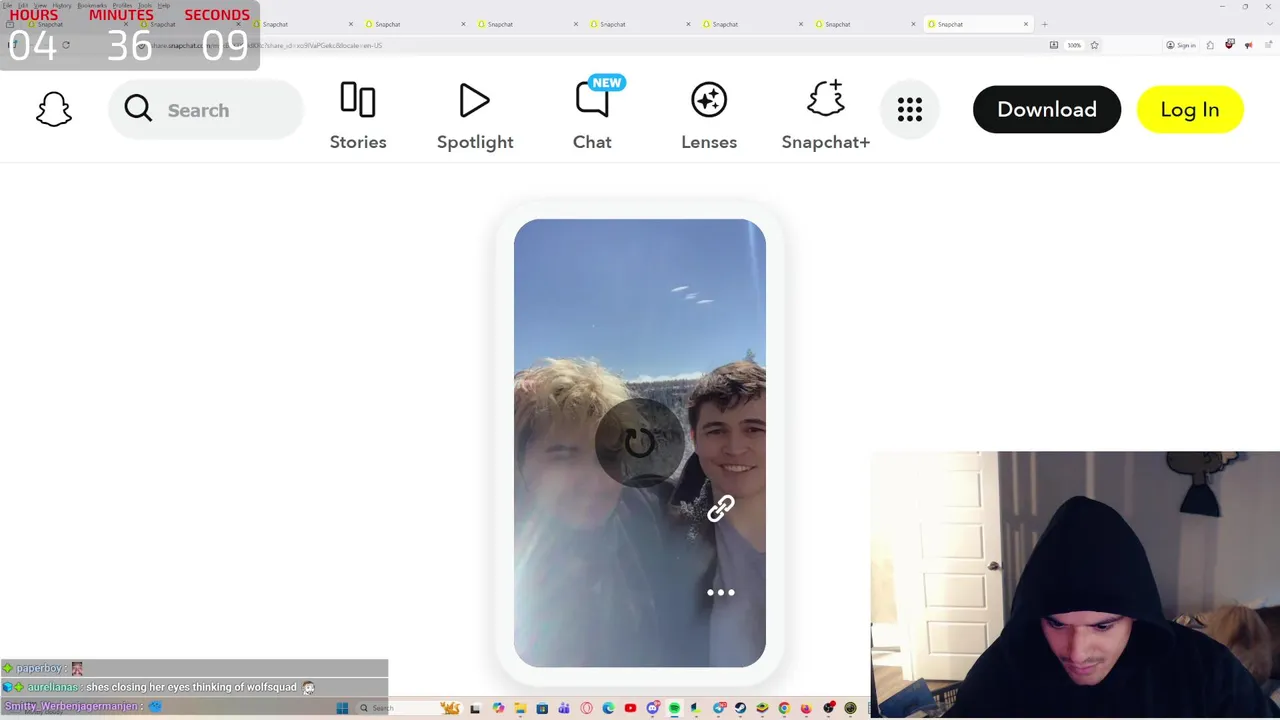Open Spotify from the taskbar
This screenshot has width=1280, height=720.
[675, 708]
